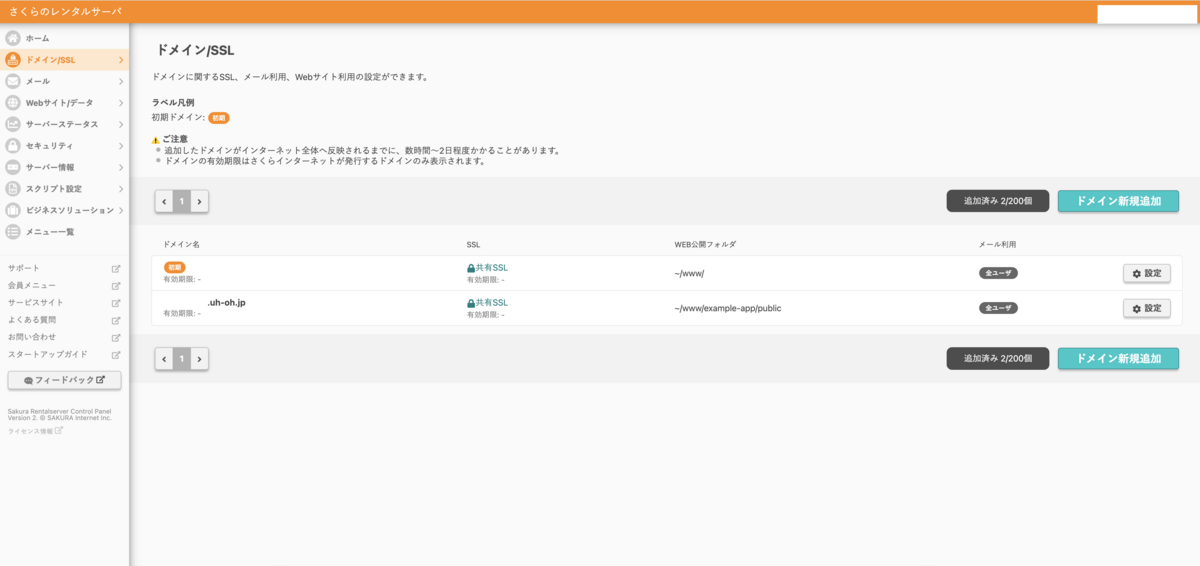Expand the Webサイト/データ menu chevron

click(121, 103)
